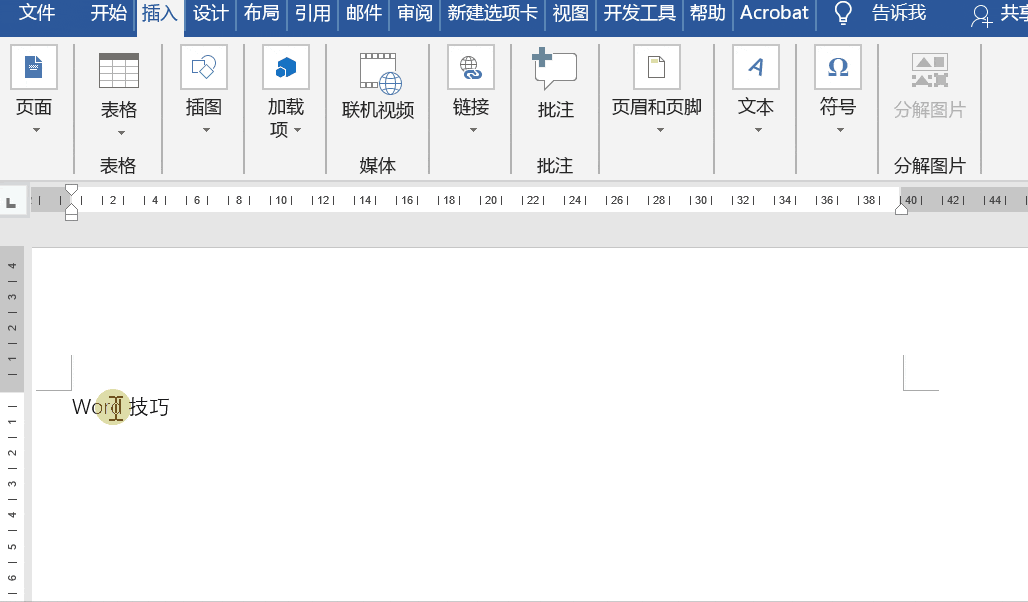The width and height of the screenshot is (1028, 602).
Task: Click the 告诉我 (Tell me) search box
Action: tap(897, 13)
